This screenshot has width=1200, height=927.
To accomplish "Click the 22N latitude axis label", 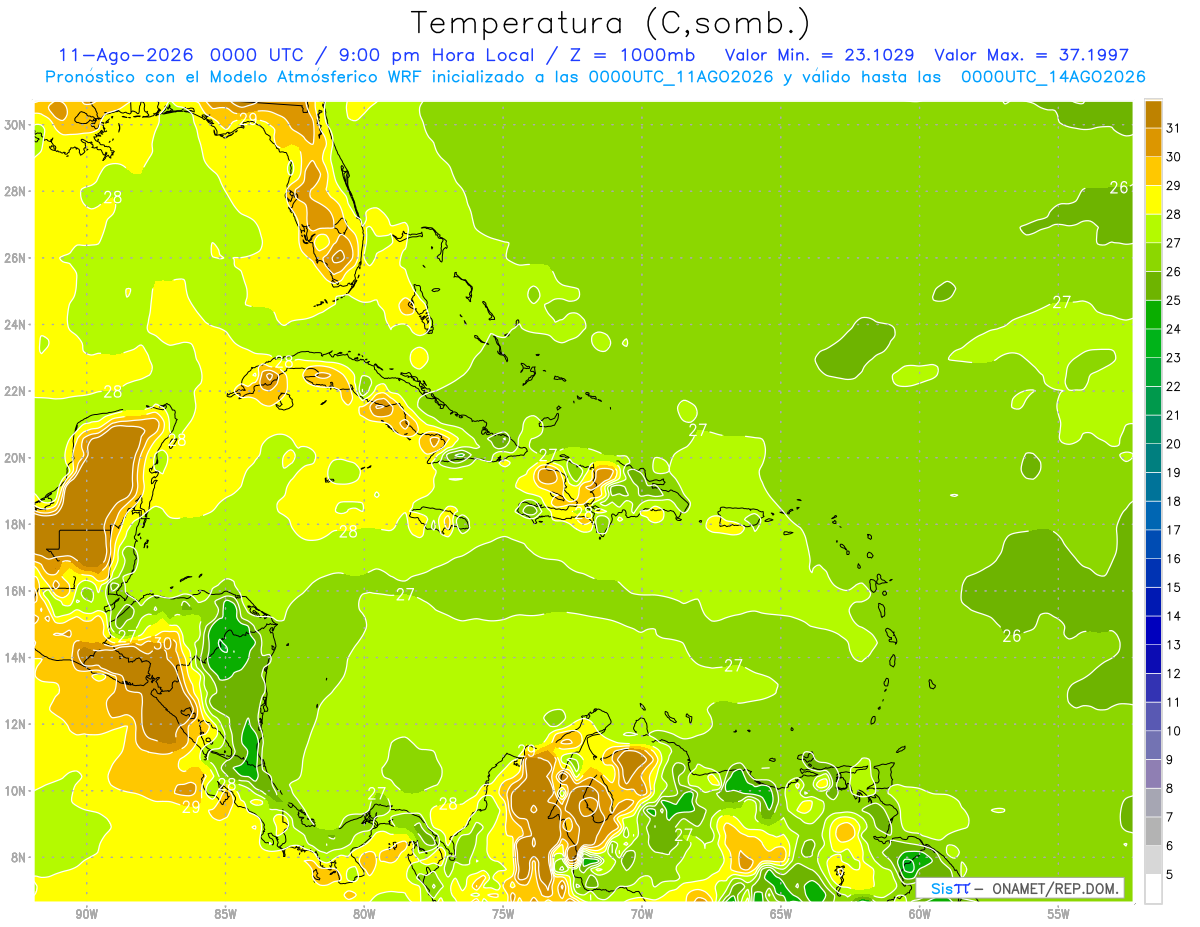I will pyautogui.click(x=15, y=391).
